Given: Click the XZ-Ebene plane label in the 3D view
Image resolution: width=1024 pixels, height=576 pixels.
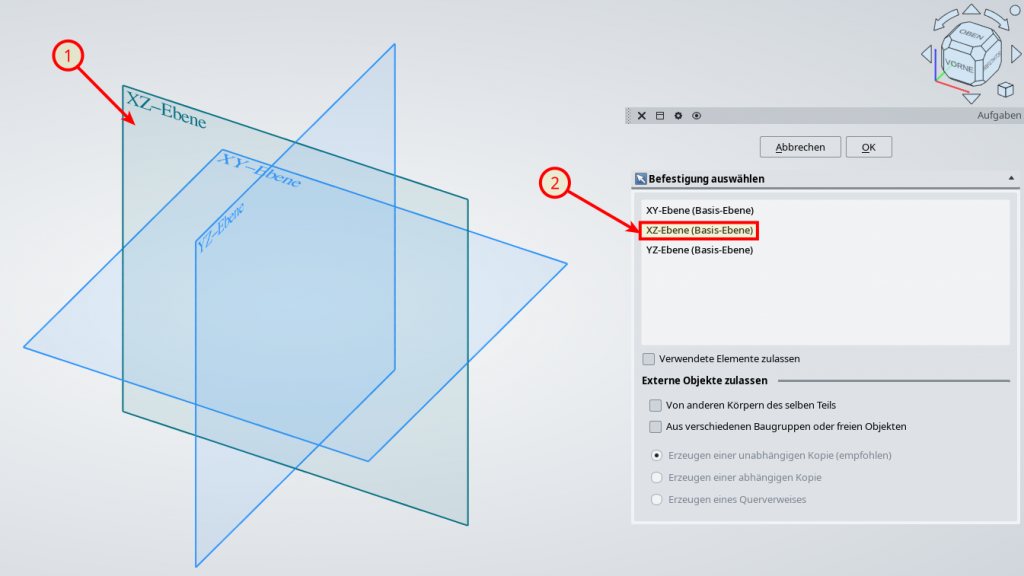Looking at the screenshot, I should [x=166, y=110].
